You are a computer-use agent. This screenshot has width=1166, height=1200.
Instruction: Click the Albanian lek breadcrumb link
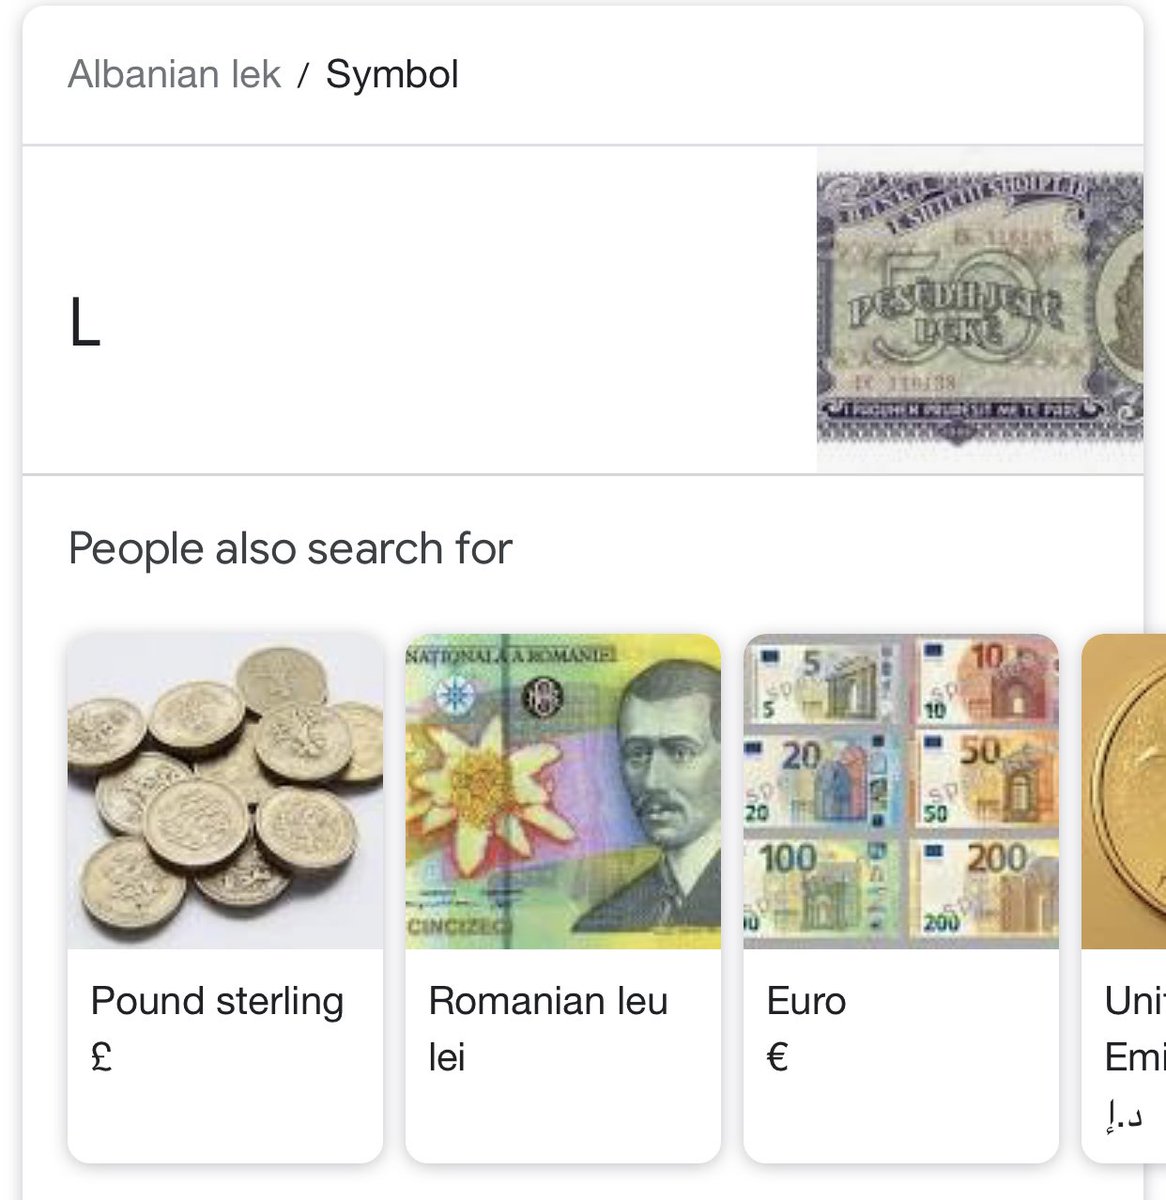click(174, 75)
